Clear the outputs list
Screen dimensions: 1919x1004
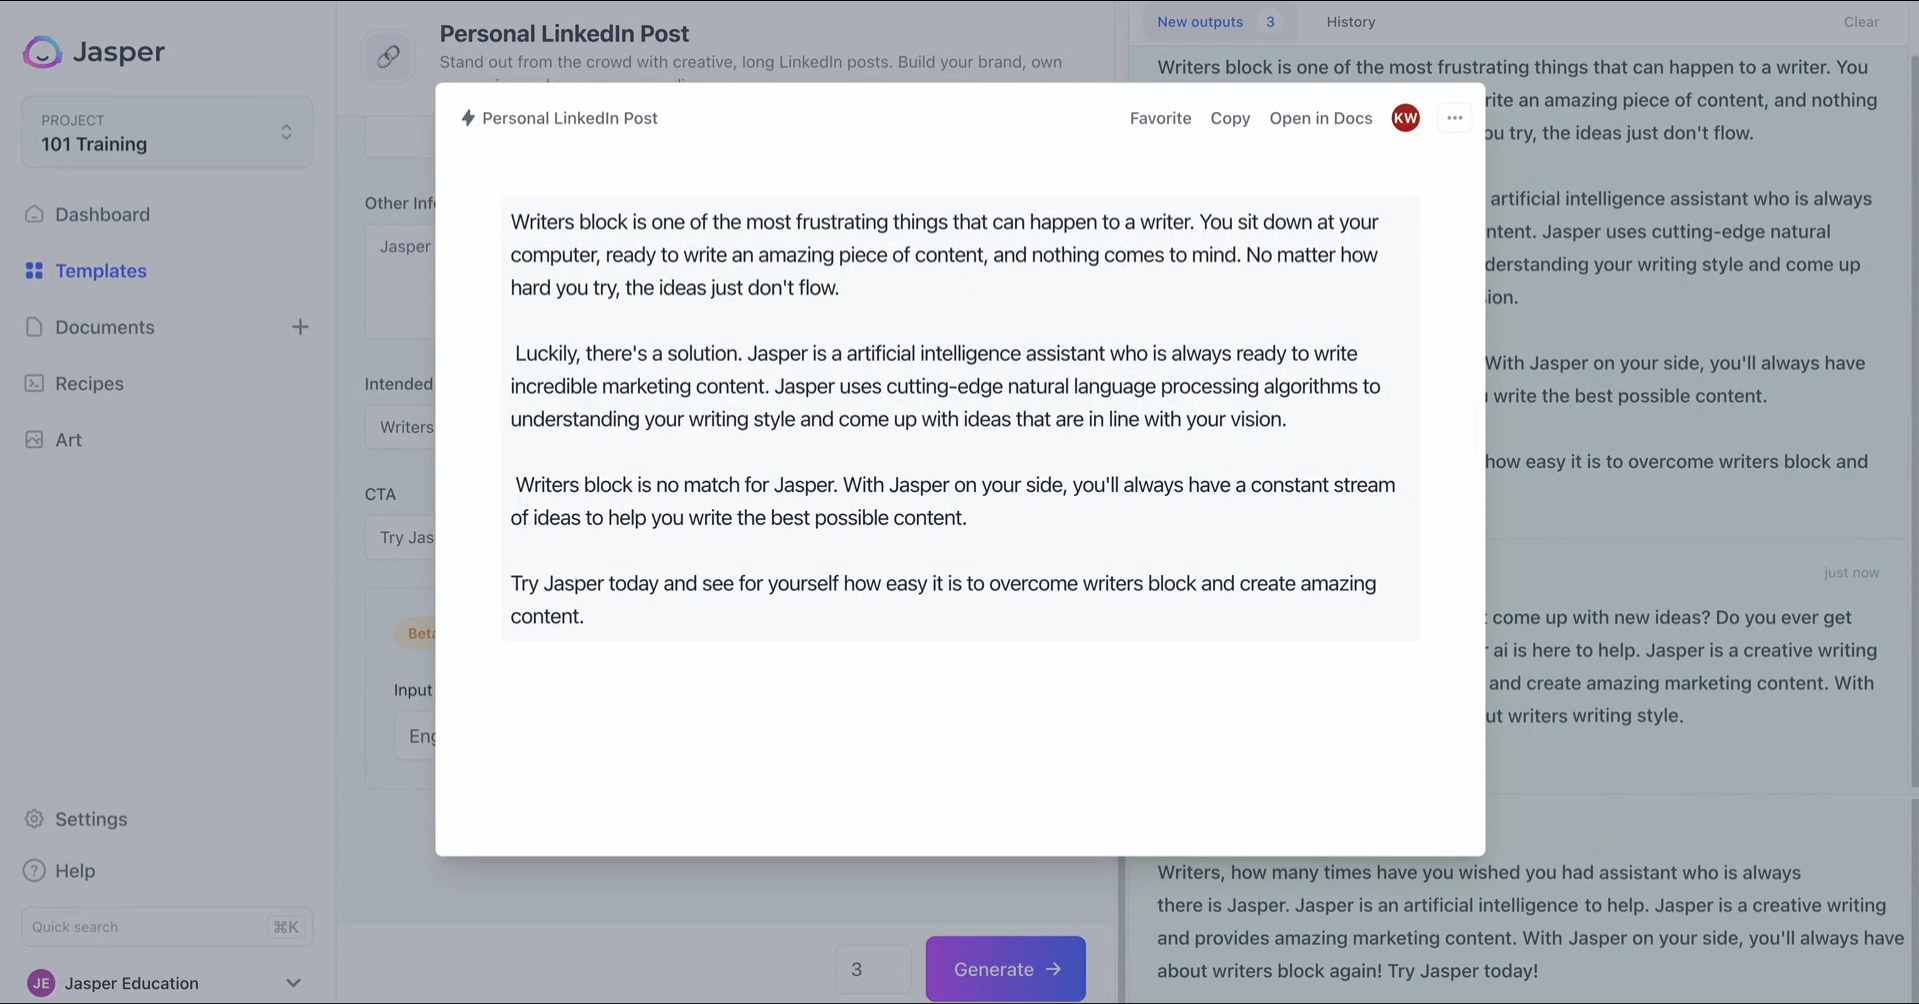point(1861,22)
